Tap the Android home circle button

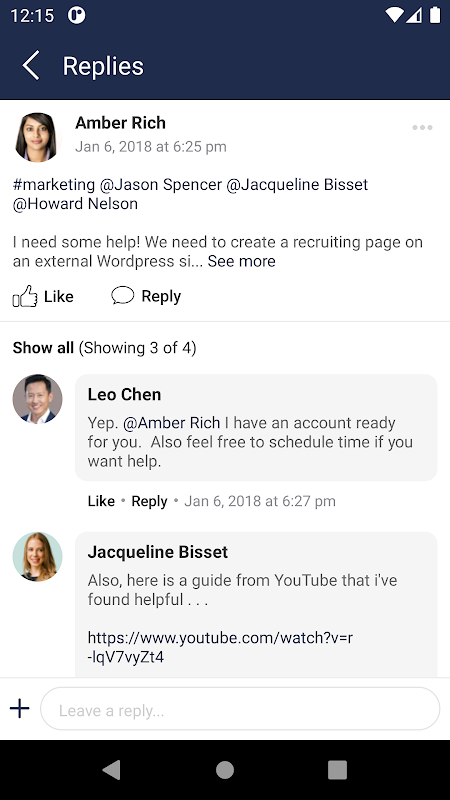coord(225,770)
